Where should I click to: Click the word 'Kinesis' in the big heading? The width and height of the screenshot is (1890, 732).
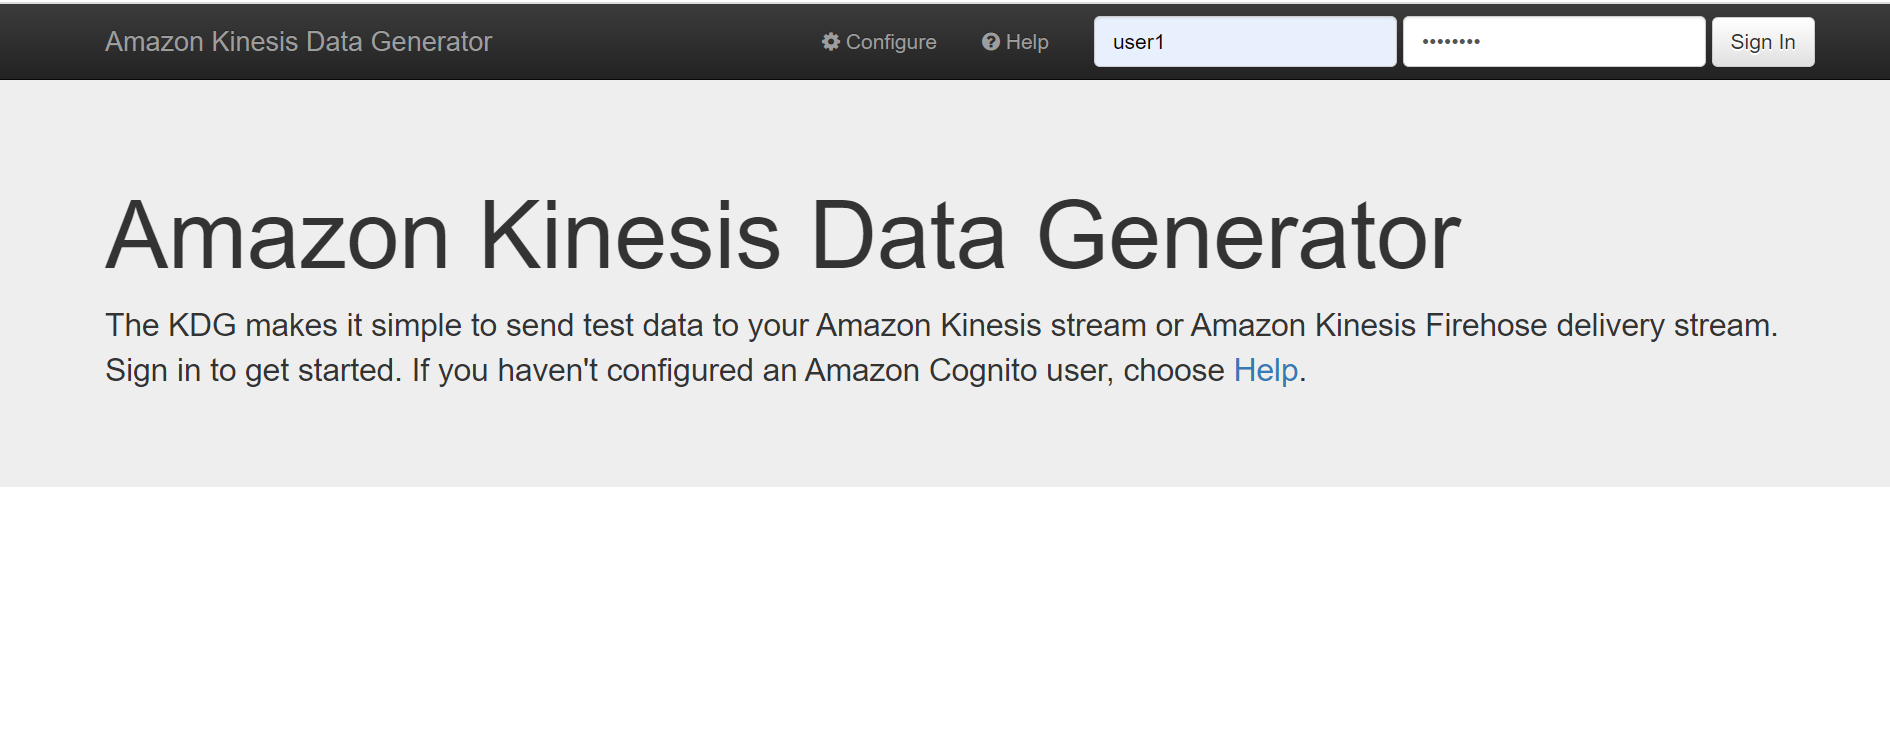(629, 237)
